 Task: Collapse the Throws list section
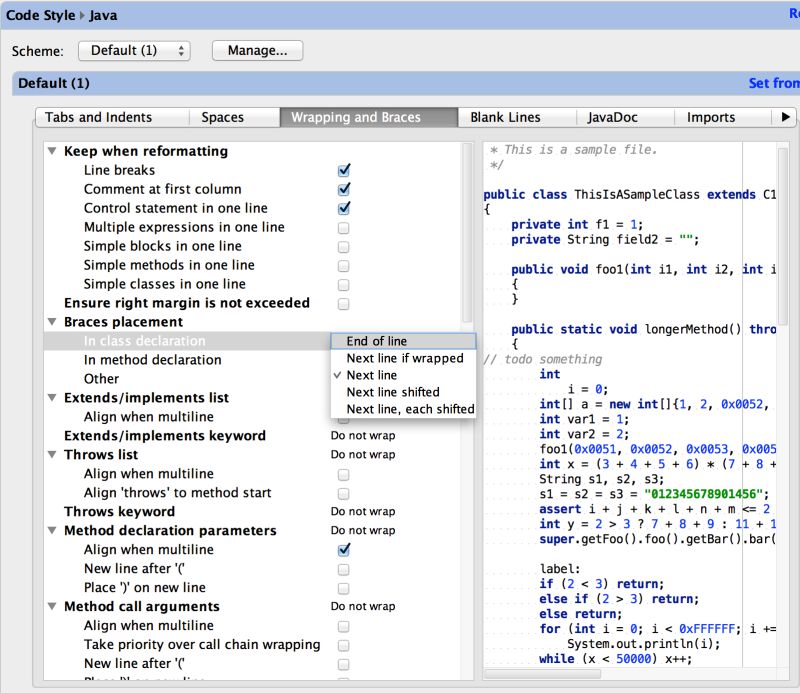pyautogui.click(x=52, y=455)
